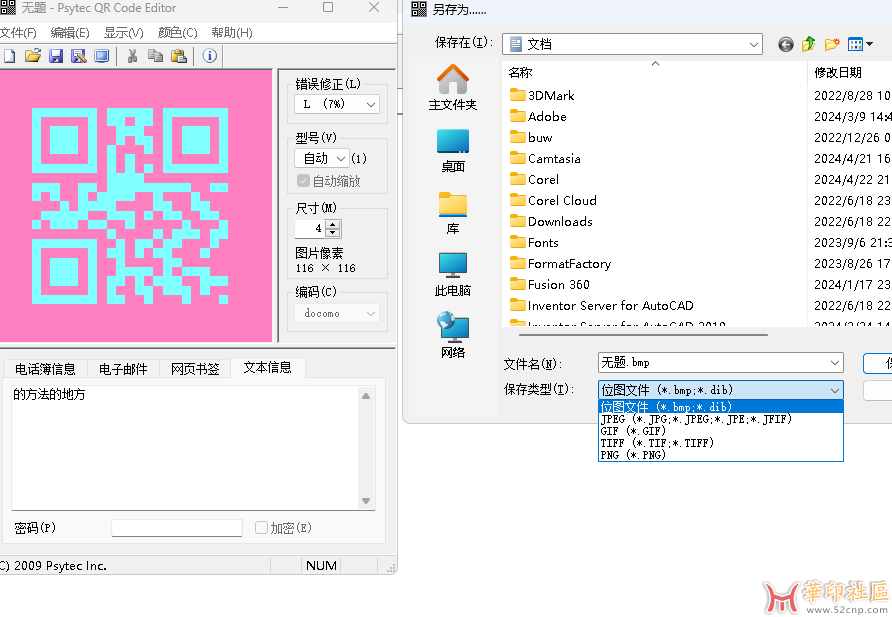Collapse the 保存类型 dropdown arrow
Viewport: 892px width, 617px height.
point(835,390)
